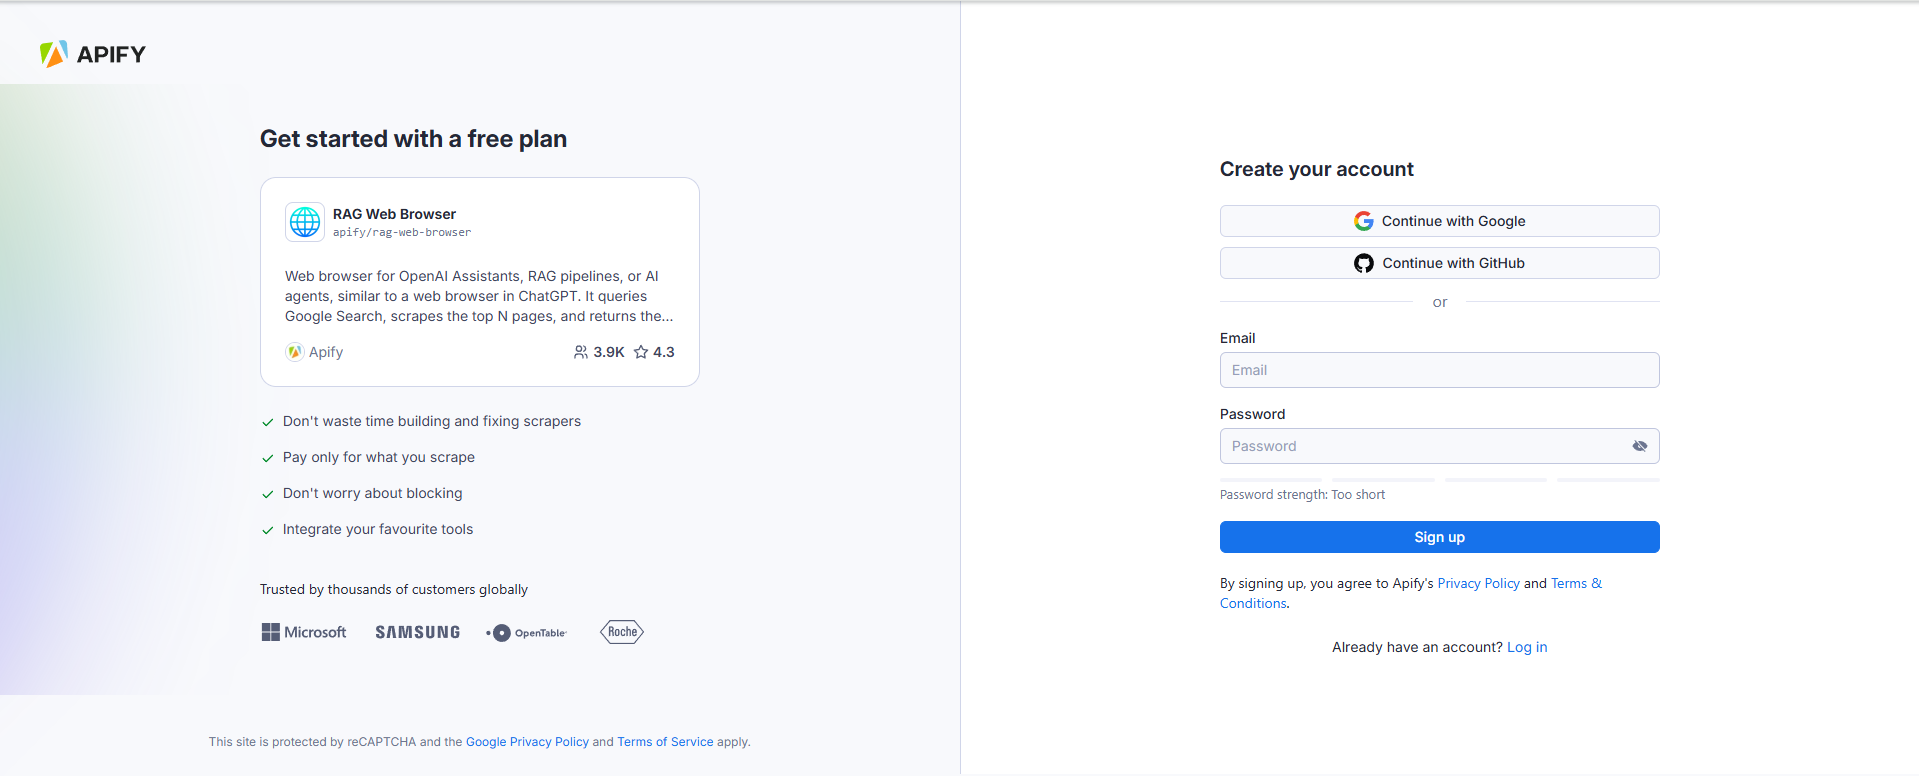The image size is (1919, 776).
Task: Follow the Log in link
Action: [x=1527, y=647]
